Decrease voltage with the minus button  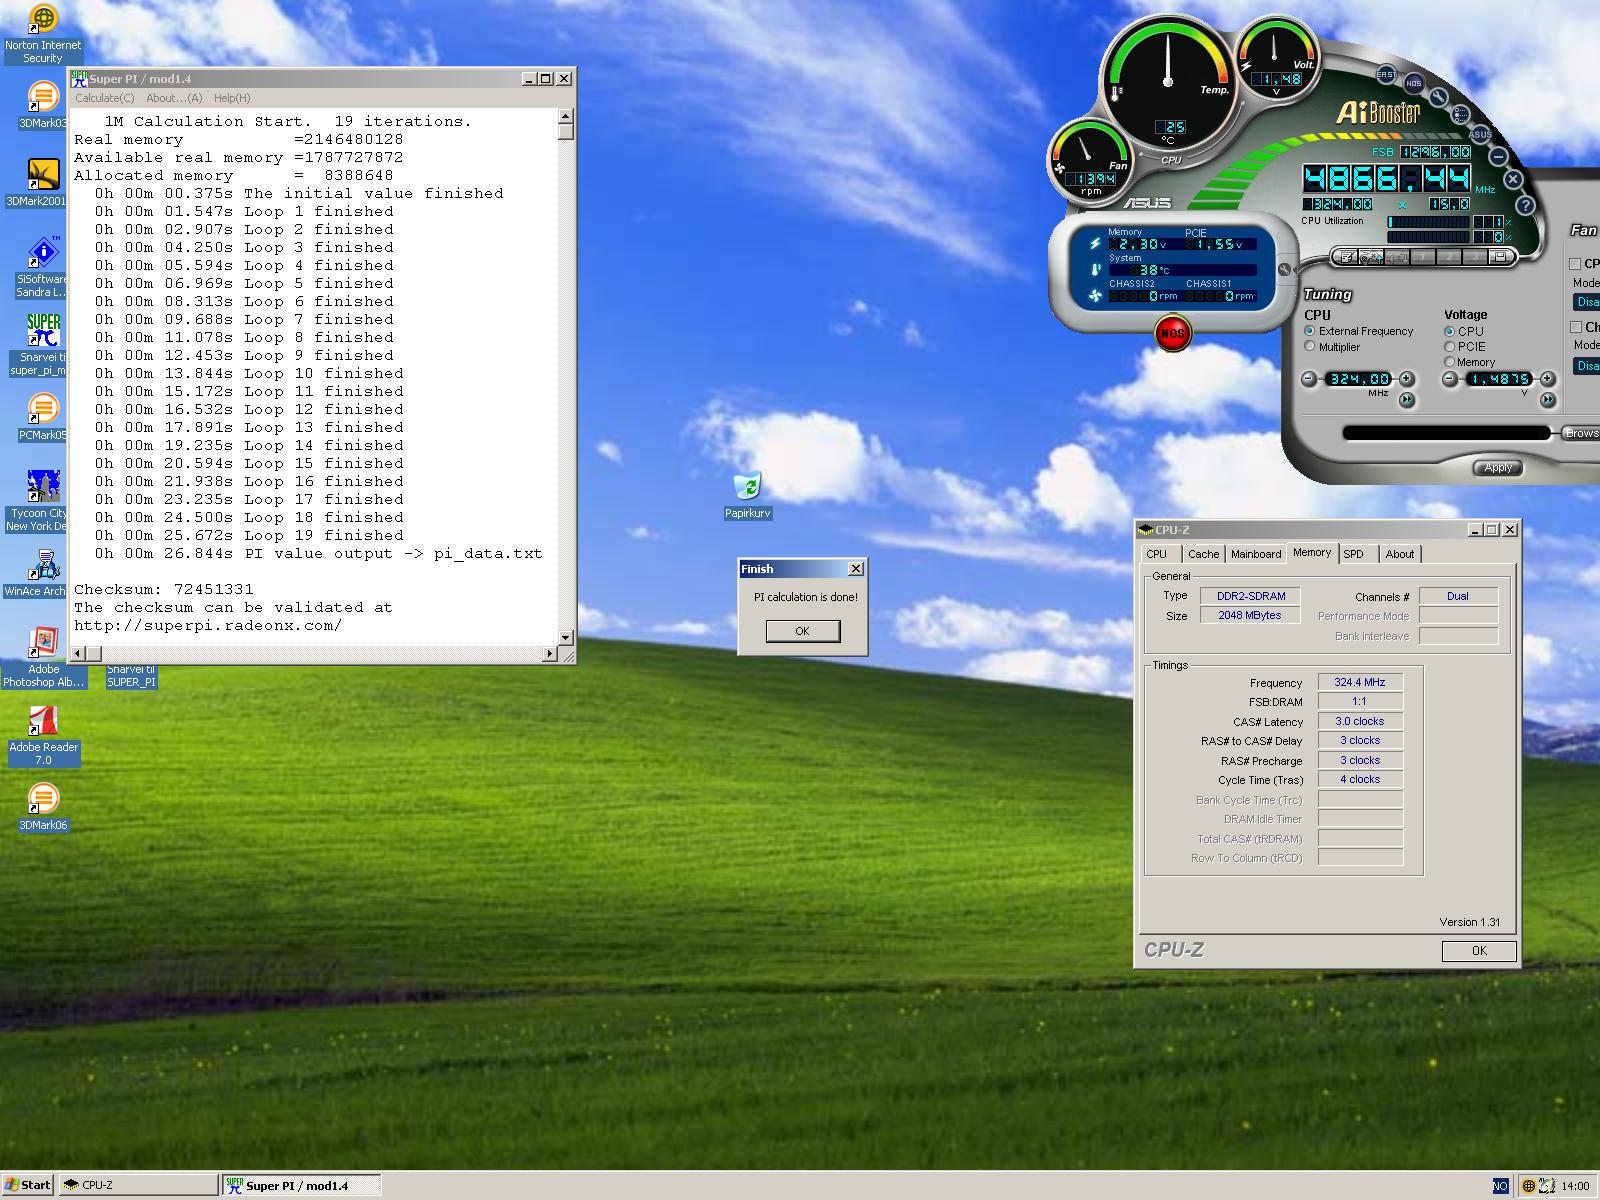pyautogui.click(x=1449, y=379)
